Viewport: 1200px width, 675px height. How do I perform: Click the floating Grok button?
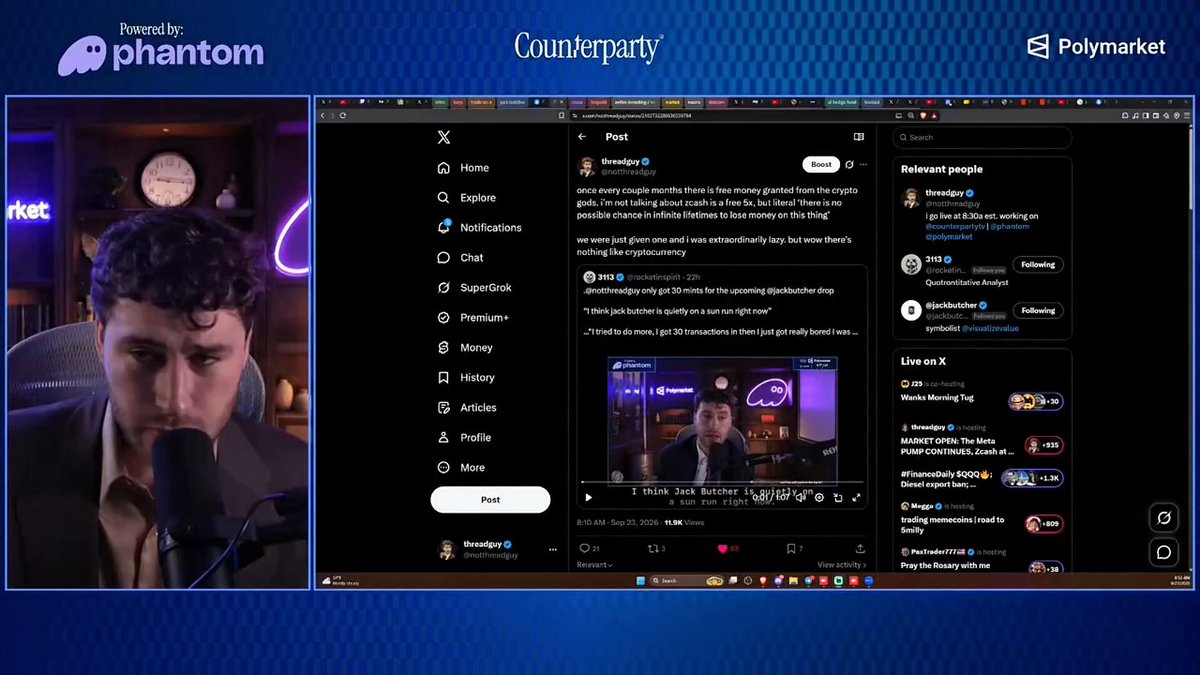(x=1164, y=518)
